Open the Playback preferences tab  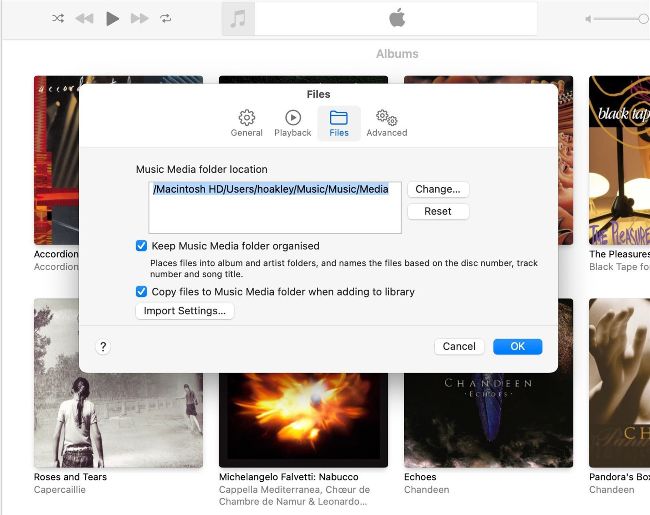pyautogui.click(x=293, y=124)
